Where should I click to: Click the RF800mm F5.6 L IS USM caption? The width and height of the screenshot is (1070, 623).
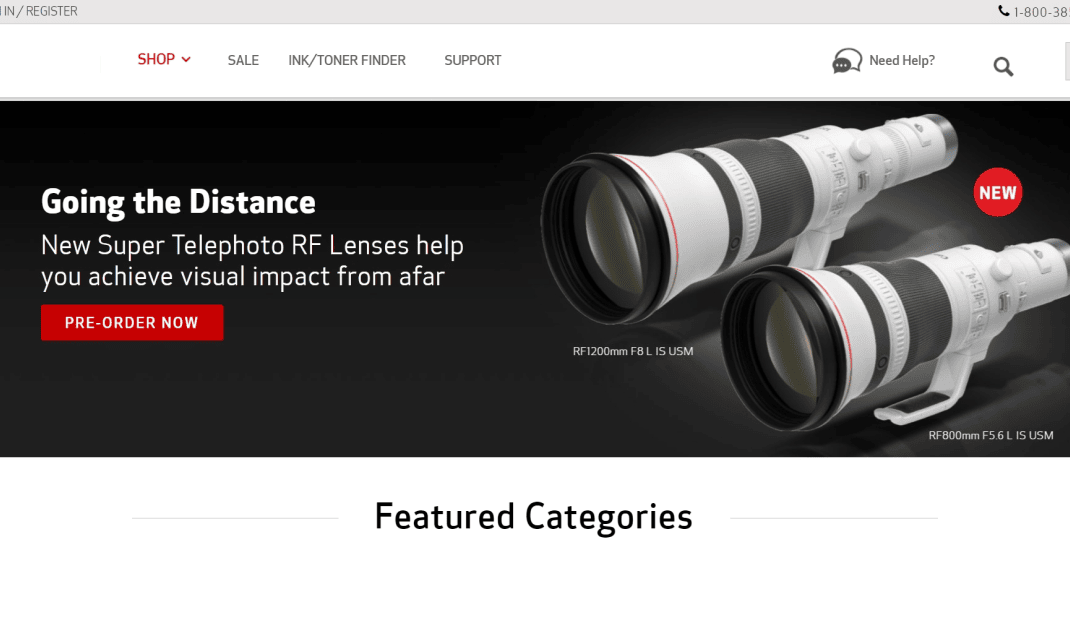coord(990,435)
